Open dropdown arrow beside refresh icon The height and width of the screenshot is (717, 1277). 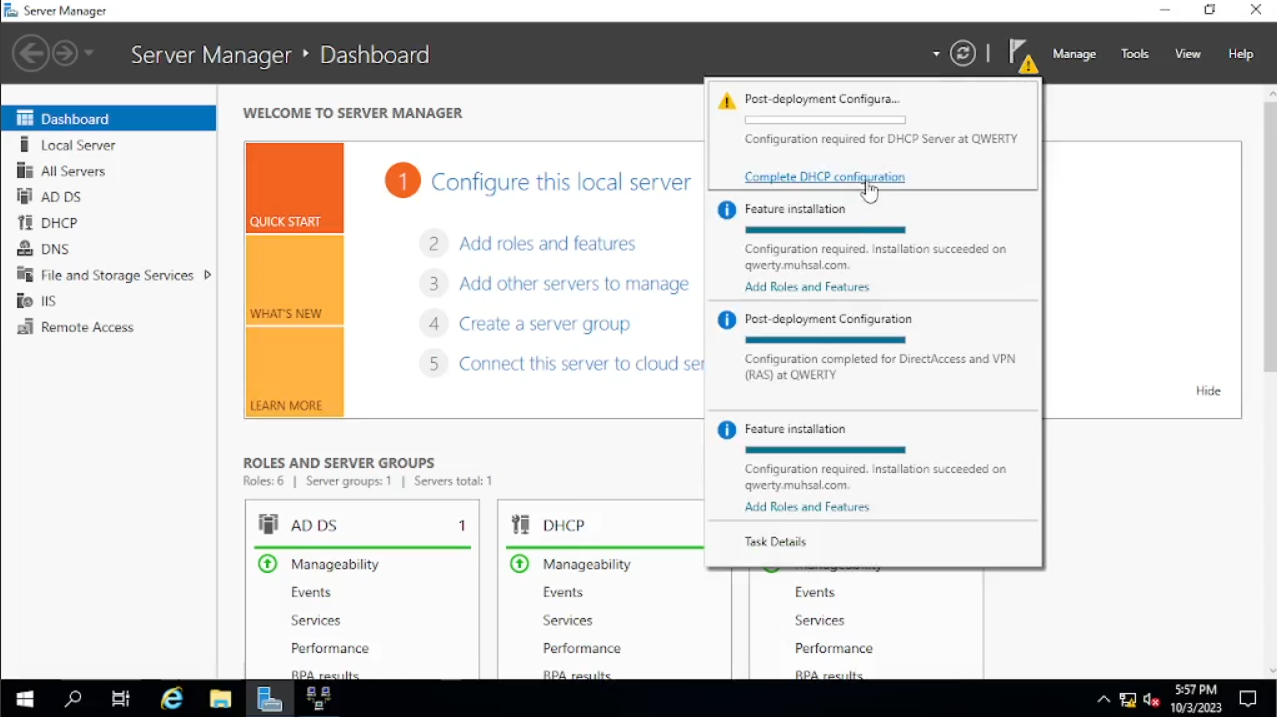(x=936, y=54)
